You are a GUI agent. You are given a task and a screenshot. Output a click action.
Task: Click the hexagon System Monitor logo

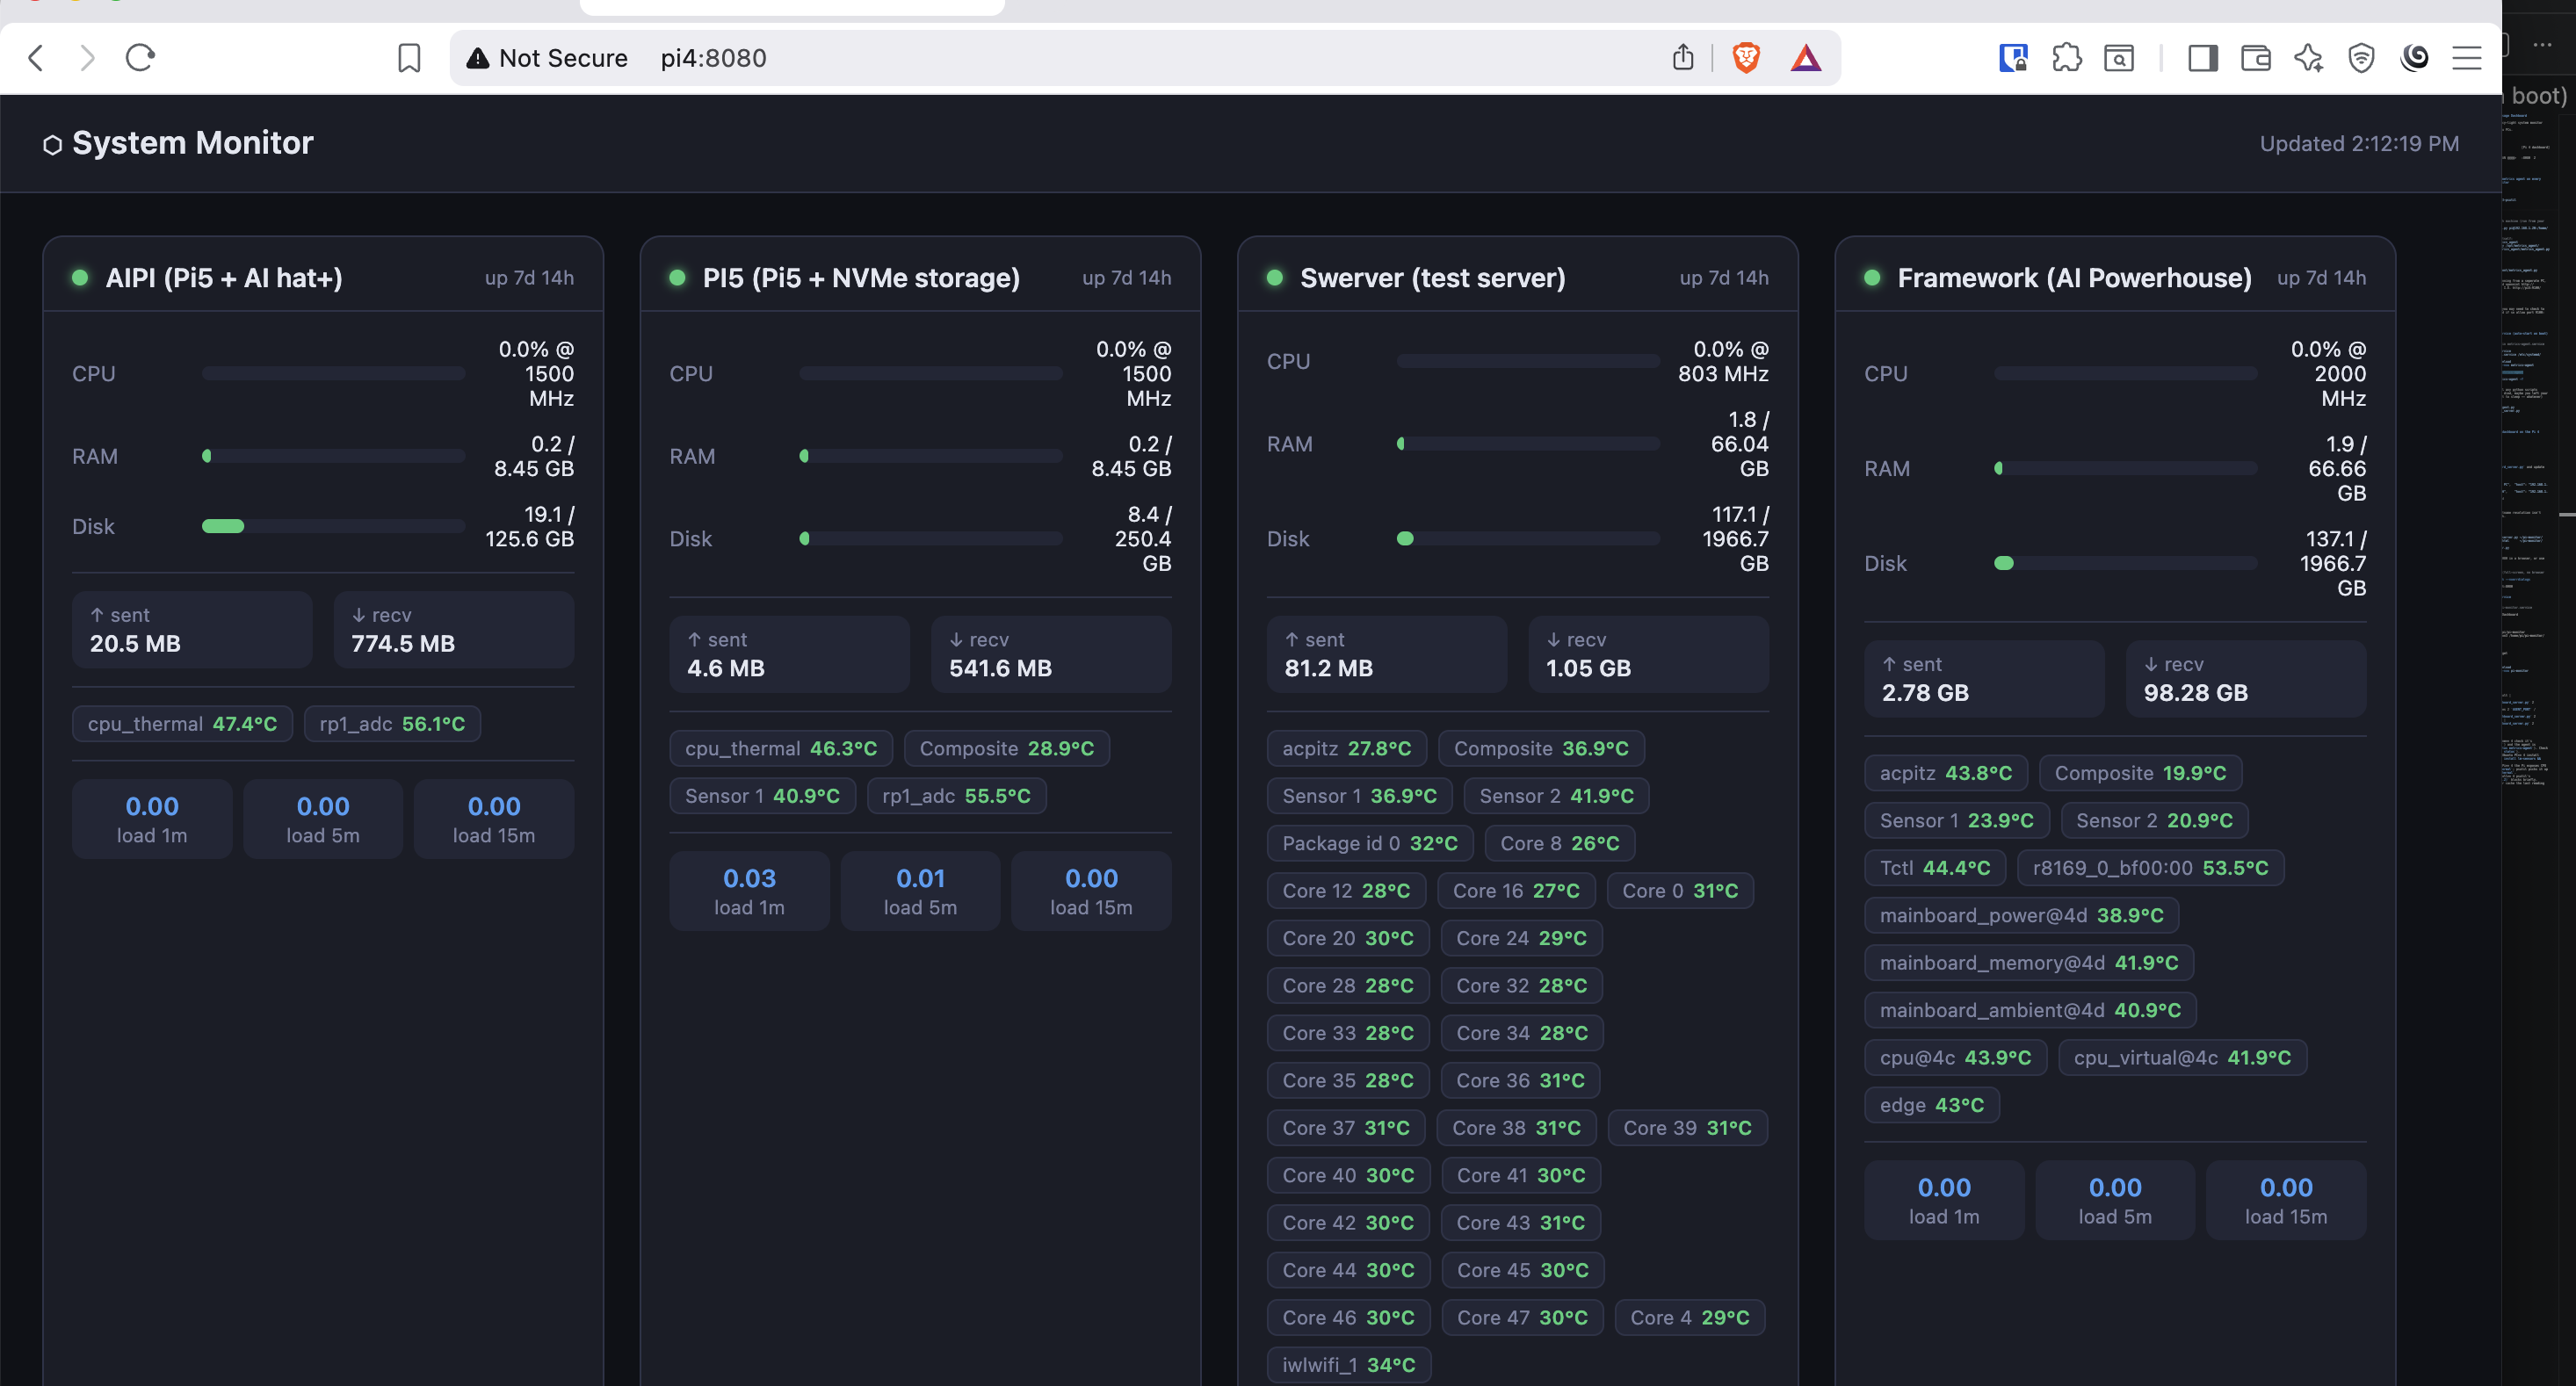click(52, 145)
